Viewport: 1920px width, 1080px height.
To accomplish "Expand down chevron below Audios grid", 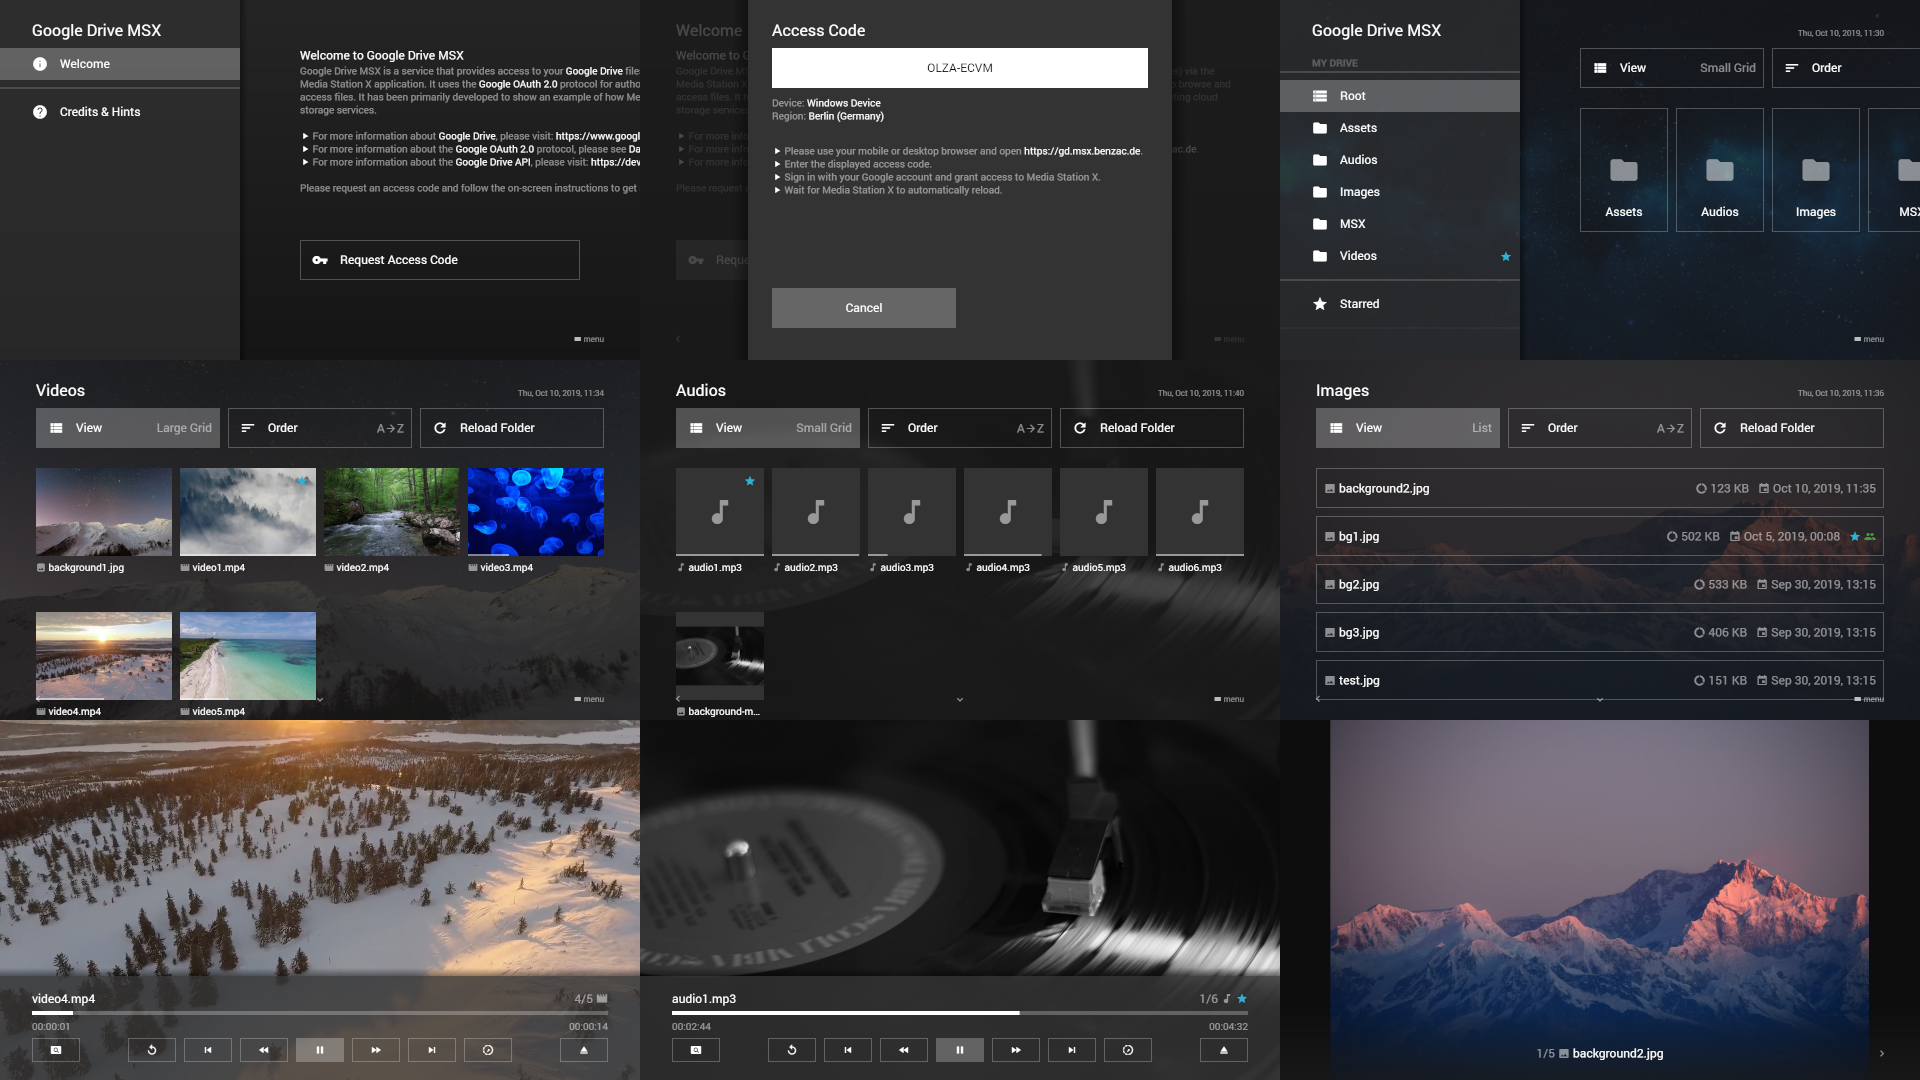I will (x=960, y=700).
